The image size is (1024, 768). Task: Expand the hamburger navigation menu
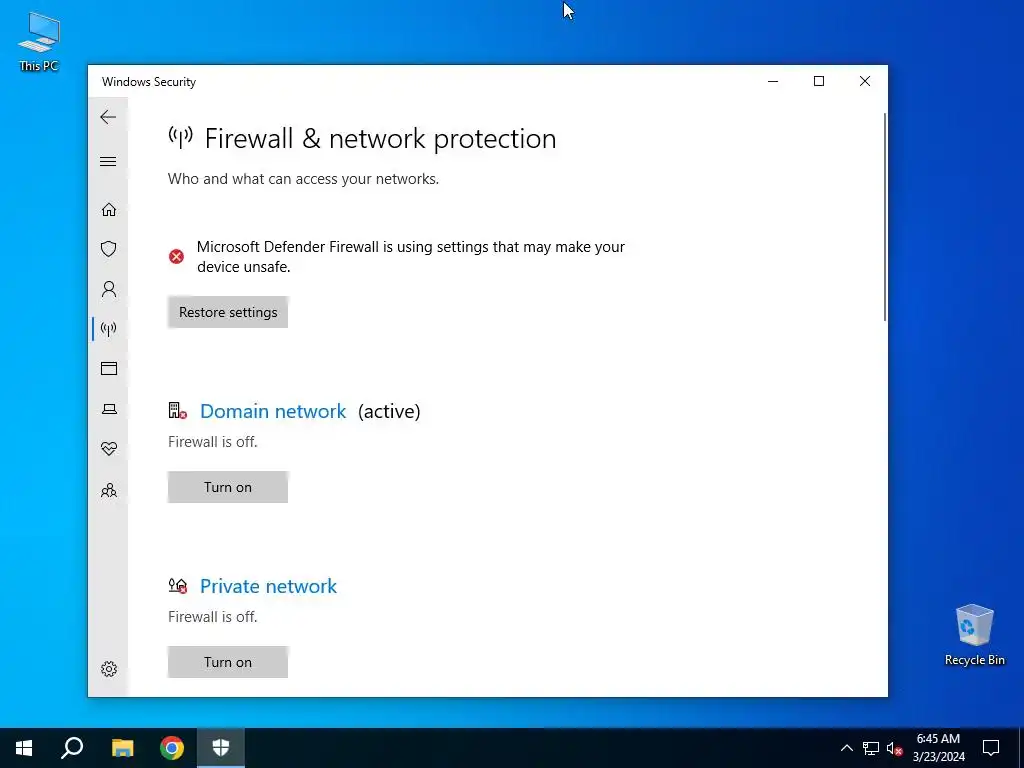click(108, 161)
